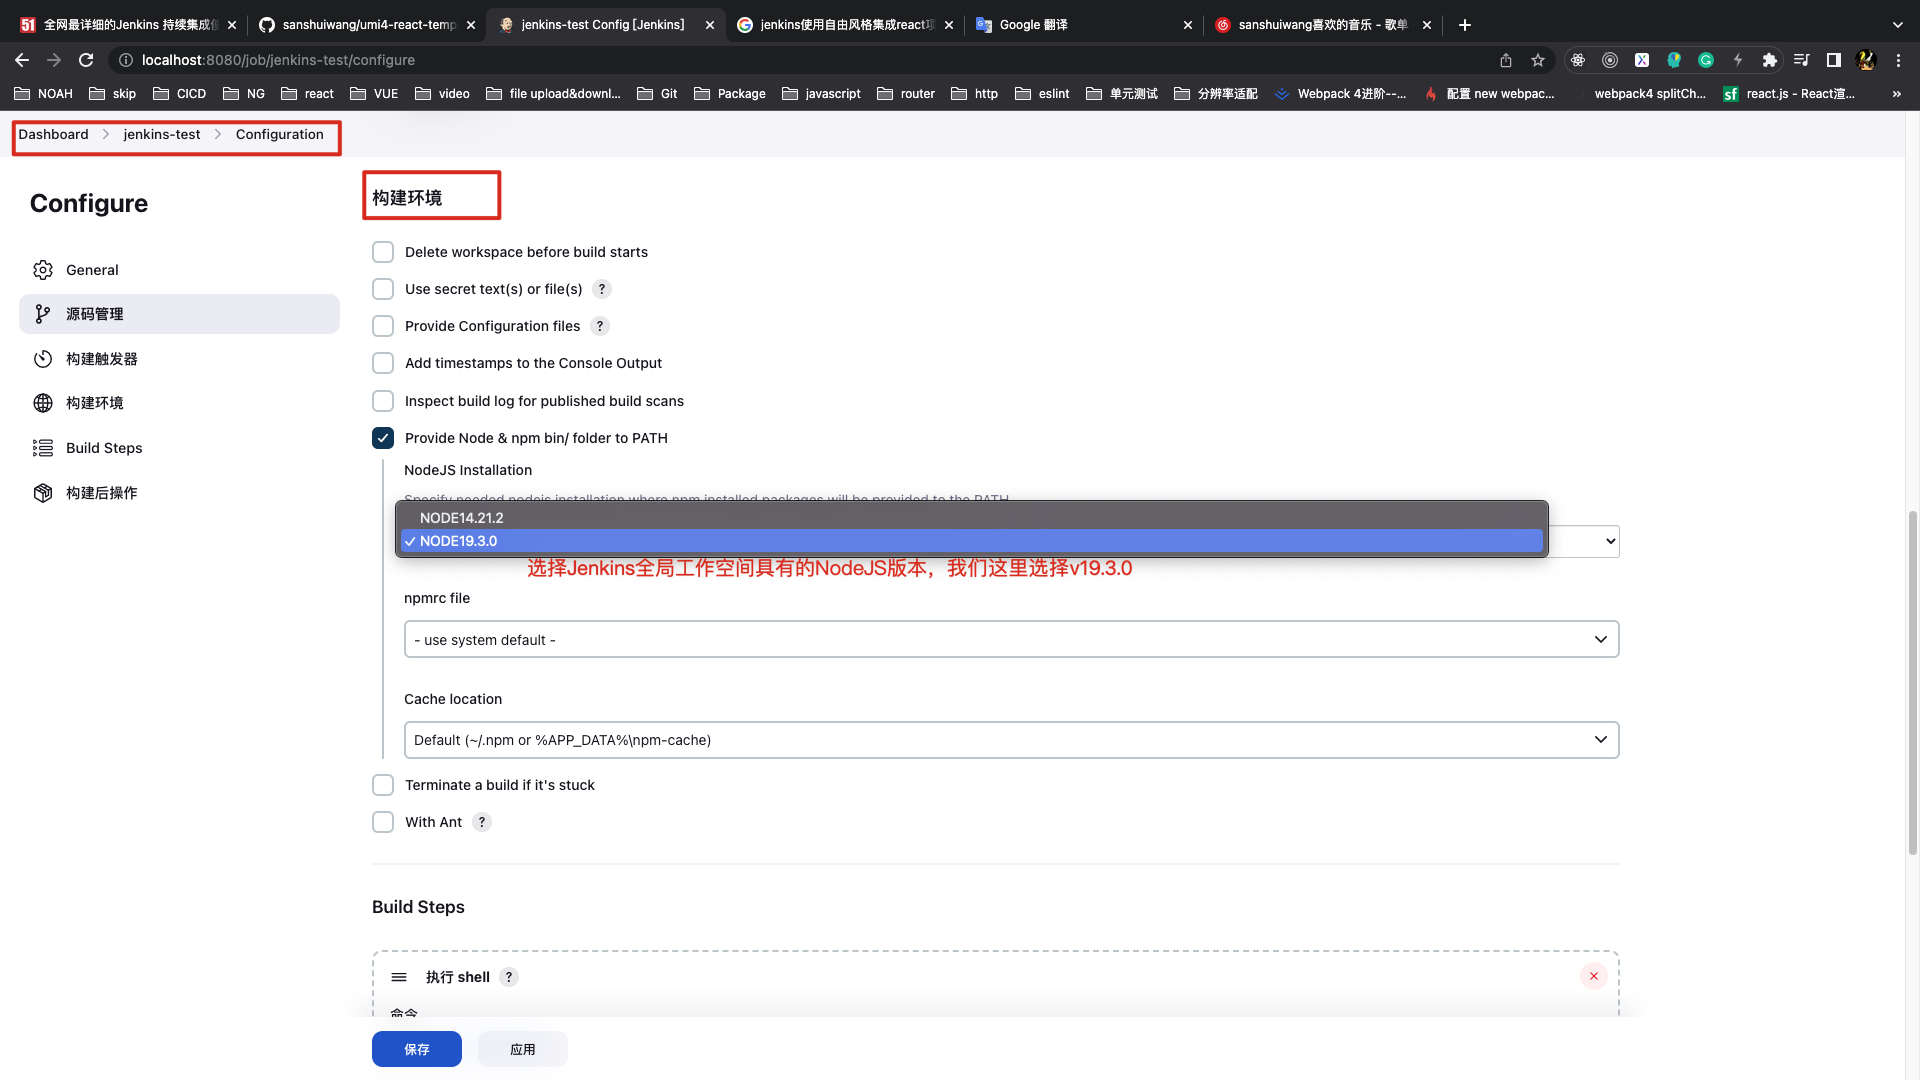Viewport: 1920px width, 1080px height.
Task: Open help for Use secret text(s)
Action: click(601, 289)
